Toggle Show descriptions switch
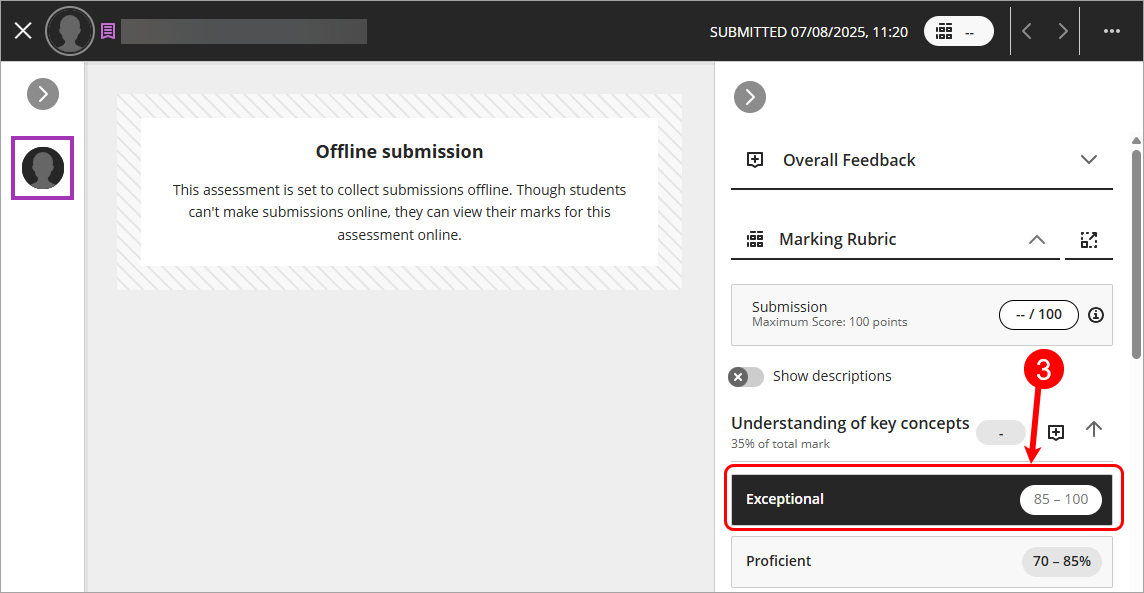This screenshot has width=1144, height=593. pos(746,377)
